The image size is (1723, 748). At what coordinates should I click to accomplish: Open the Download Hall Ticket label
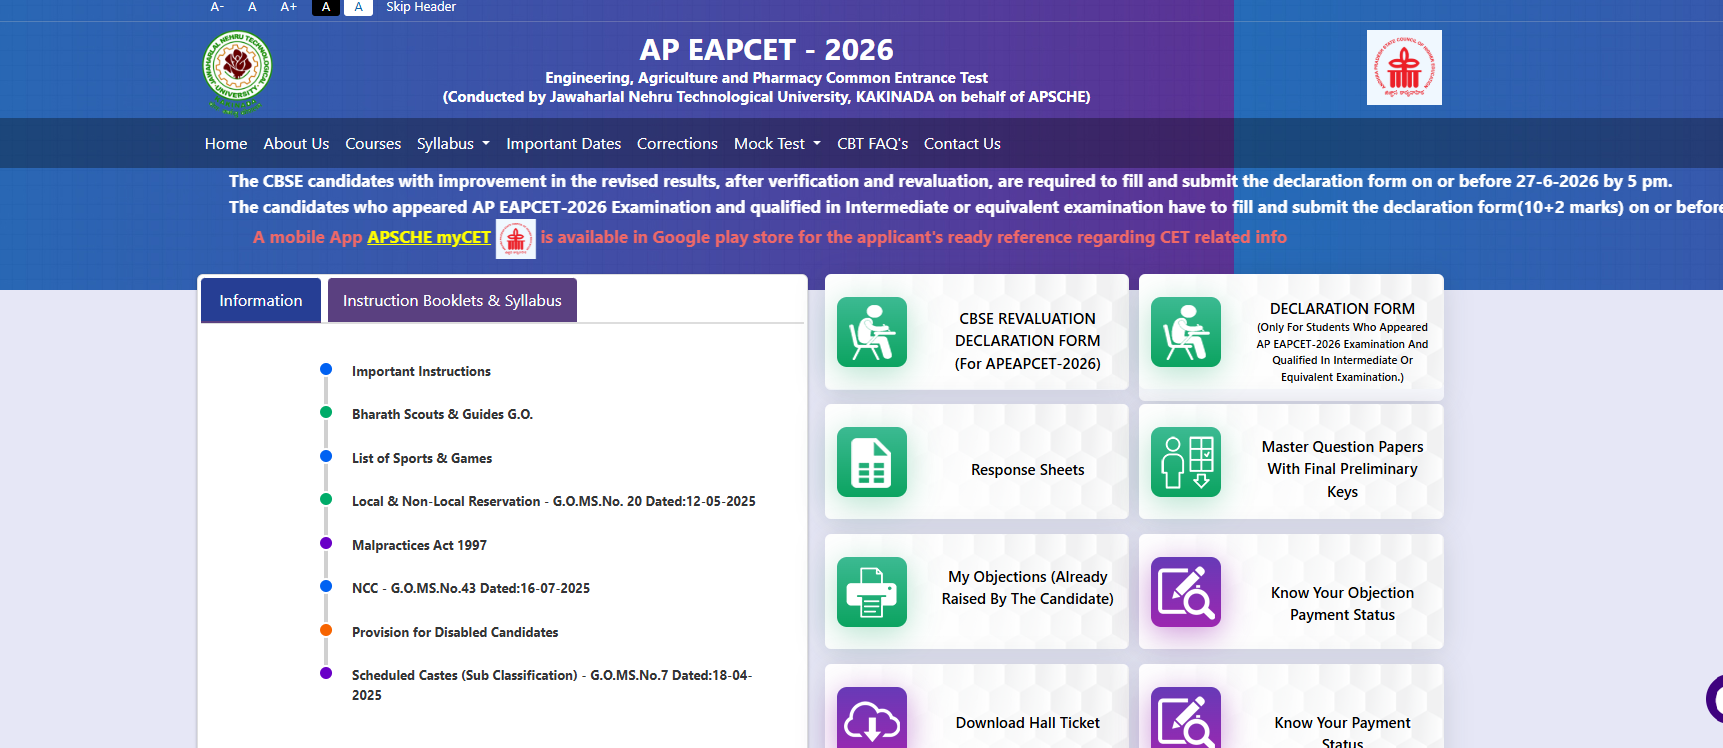(1027, 723)
